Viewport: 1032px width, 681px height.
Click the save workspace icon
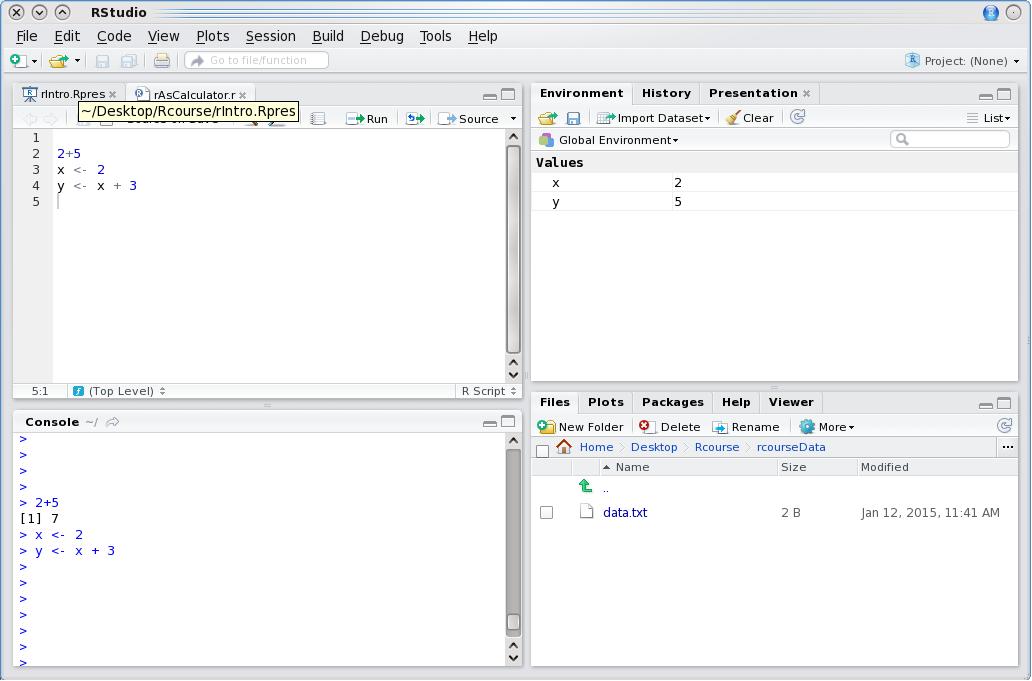pyautogui.click(x=573, y=118)
